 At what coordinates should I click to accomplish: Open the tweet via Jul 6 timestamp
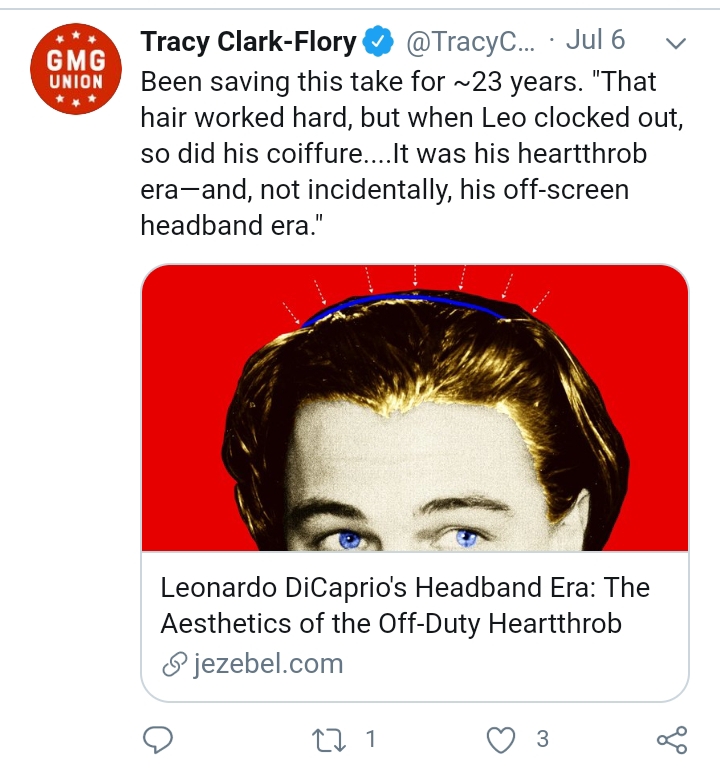pyautogui.click(x=595, y=41)
